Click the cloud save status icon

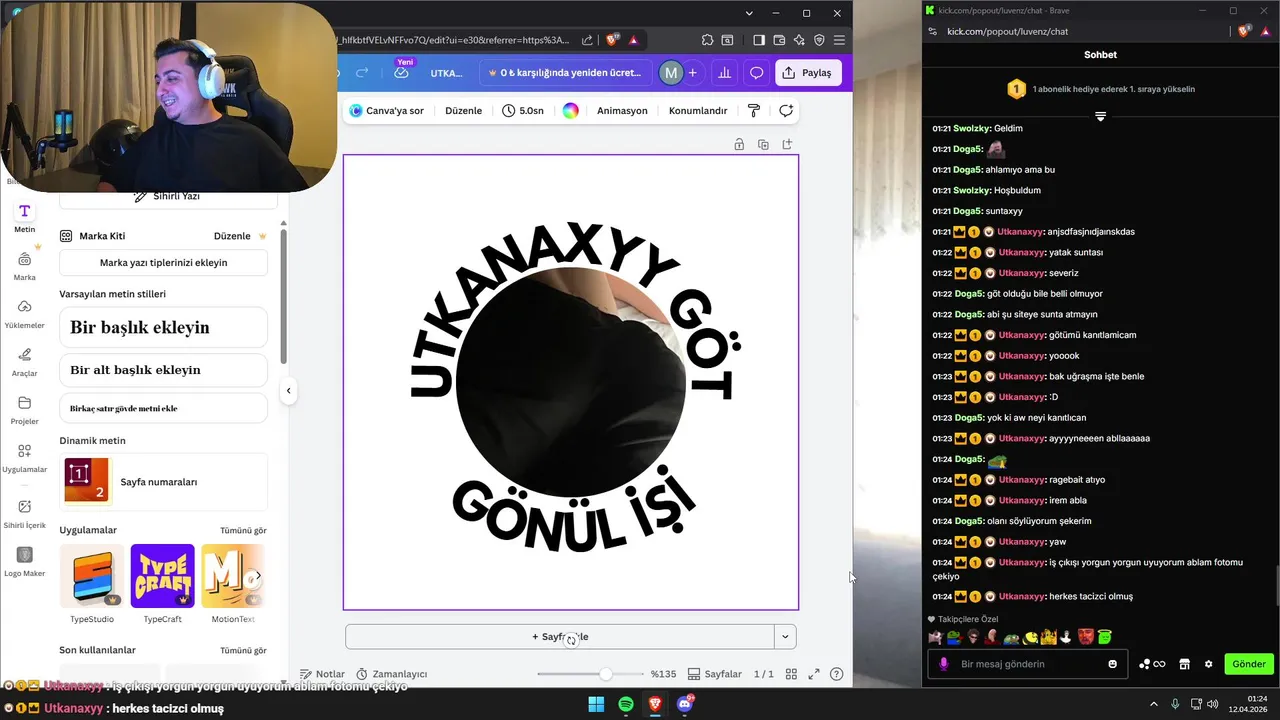coord(401,73)
